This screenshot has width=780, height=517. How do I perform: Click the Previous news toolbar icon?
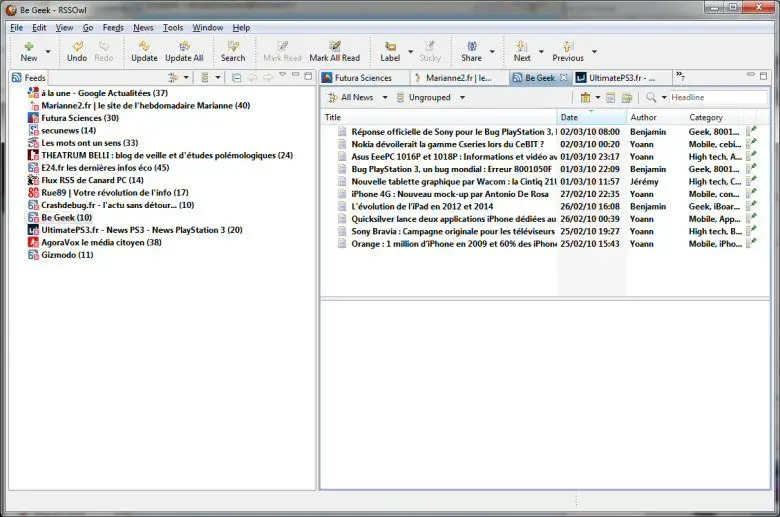tap(568, 51)
